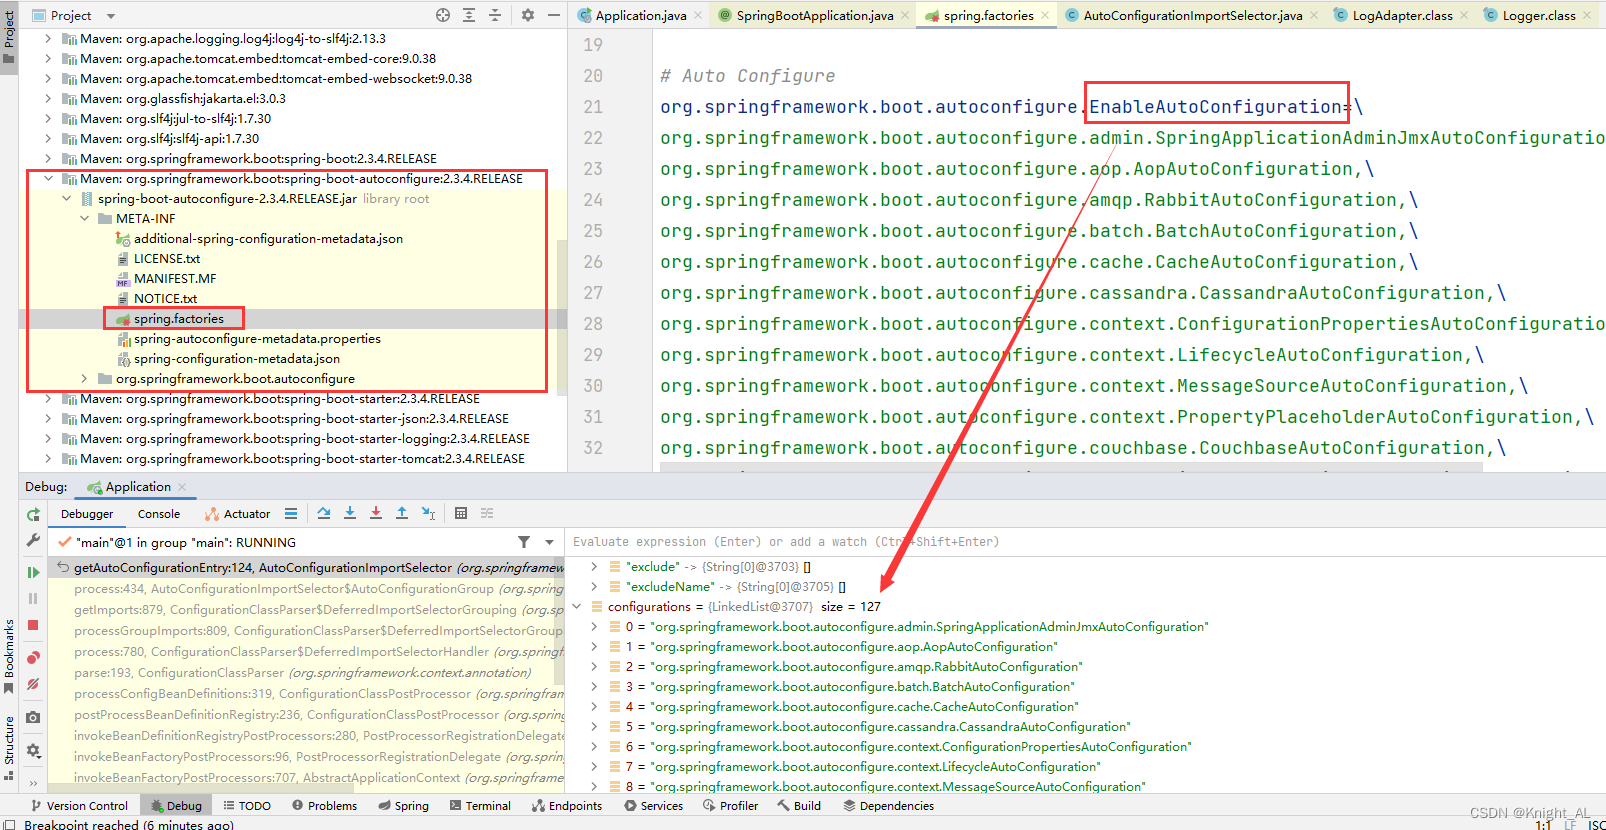This screenshot has width=1606, height=830.
Task: Expand Maven log4j-to-slf4j library node
Action: coord(48,39)
